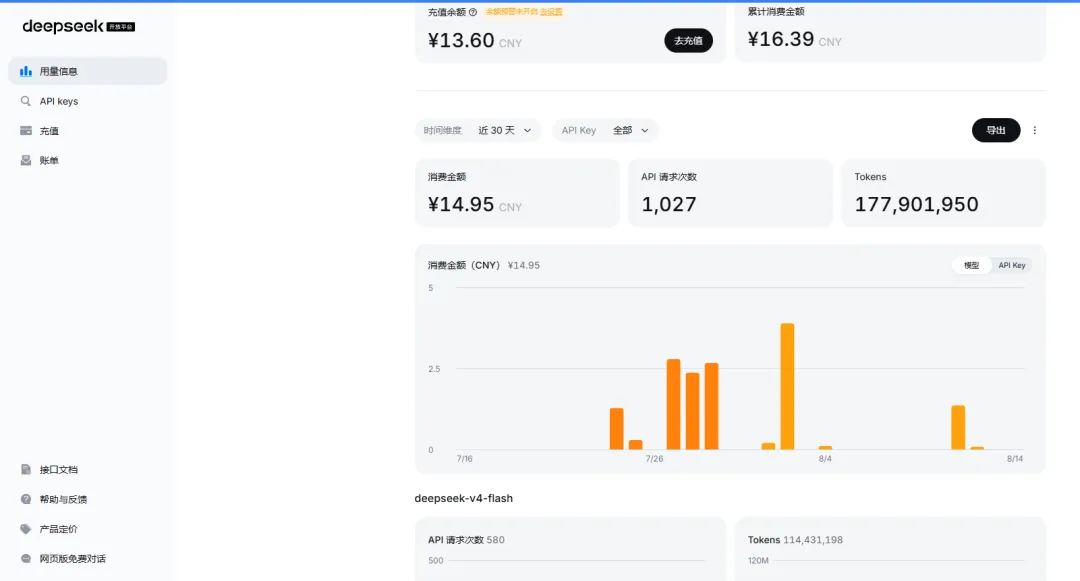This screenshot has width=1080, height=581.
Task: Expand the 时间维度 近 30 天 dropdown
Action: coord(478,130)
